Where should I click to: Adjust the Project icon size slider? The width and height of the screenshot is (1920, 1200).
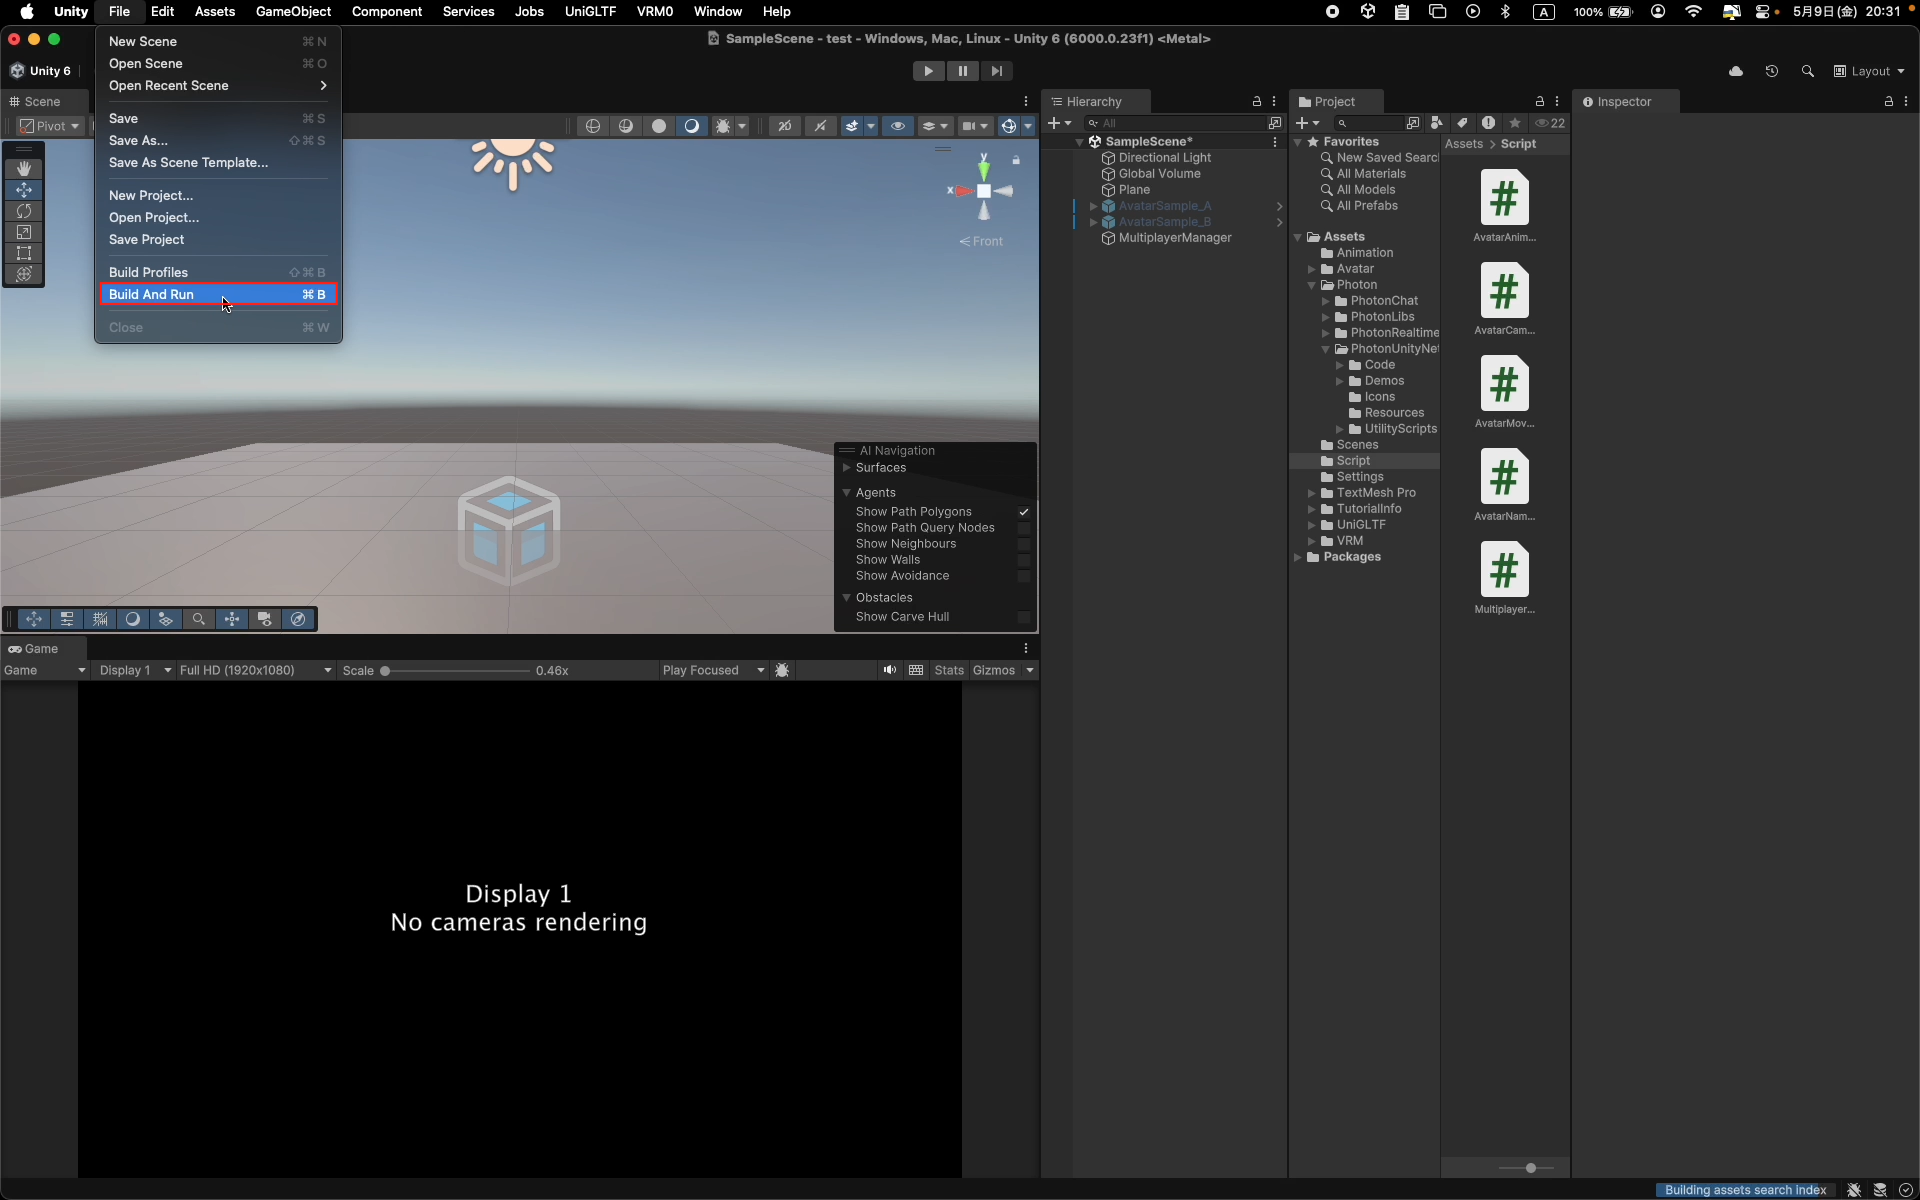1526,1168
